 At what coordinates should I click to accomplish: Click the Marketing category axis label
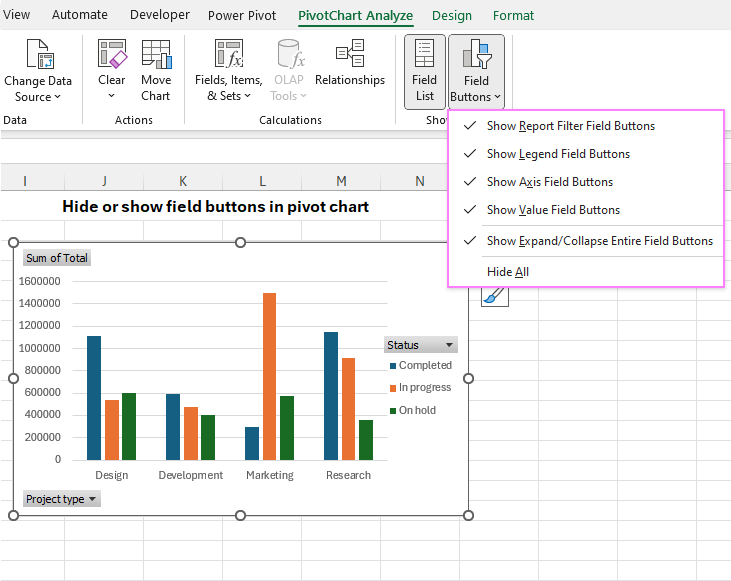[270, 475]
